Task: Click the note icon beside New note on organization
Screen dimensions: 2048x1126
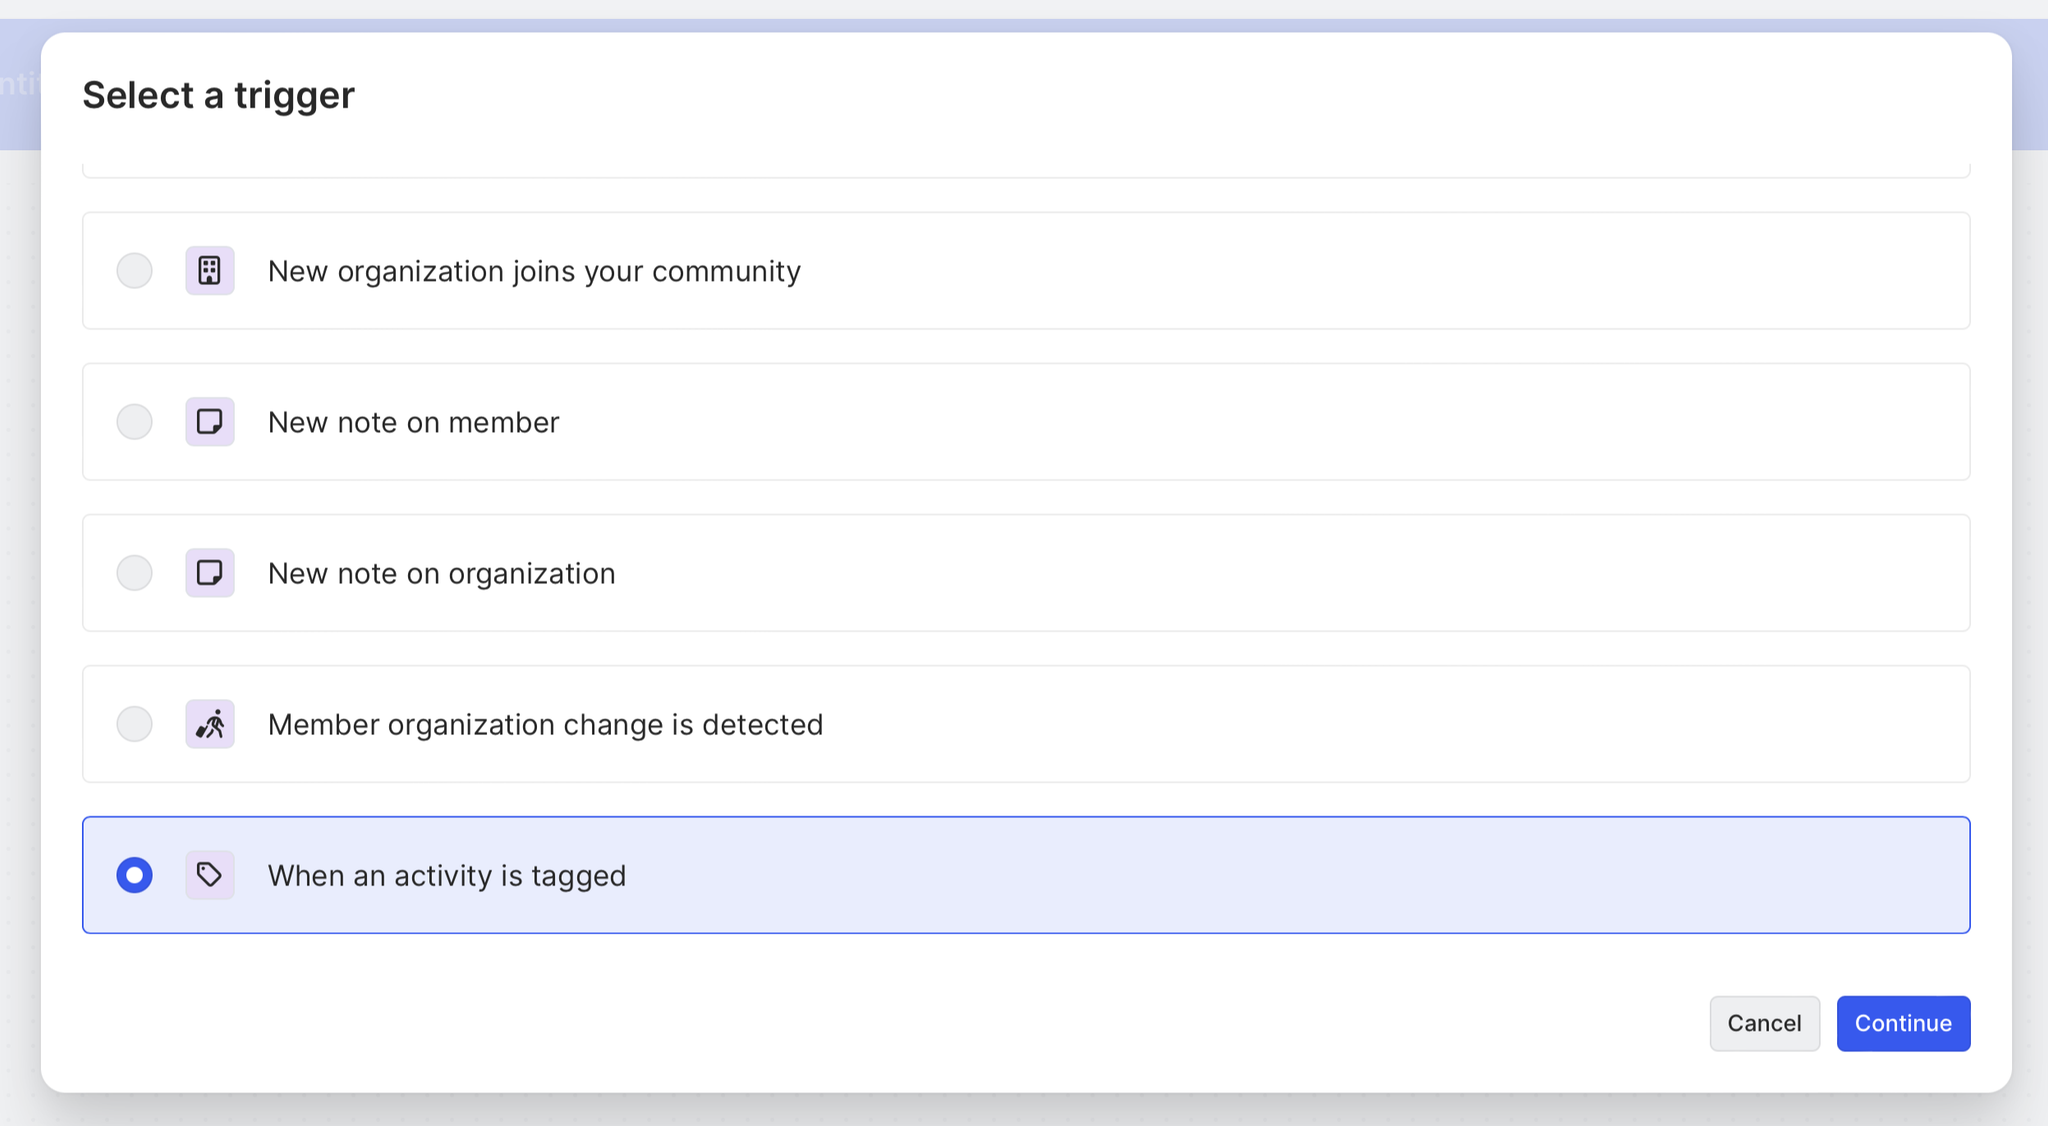Action: (210, 573)
